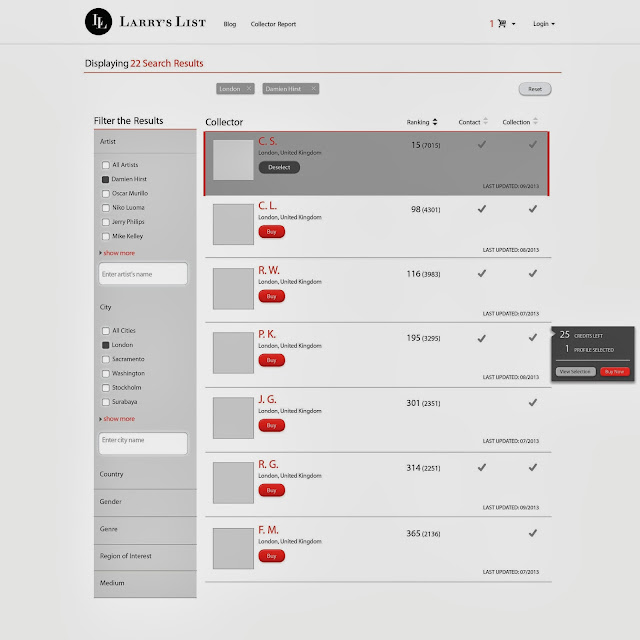
Task: Click the P. K. profile thumbnail
Action: (233, 353)
